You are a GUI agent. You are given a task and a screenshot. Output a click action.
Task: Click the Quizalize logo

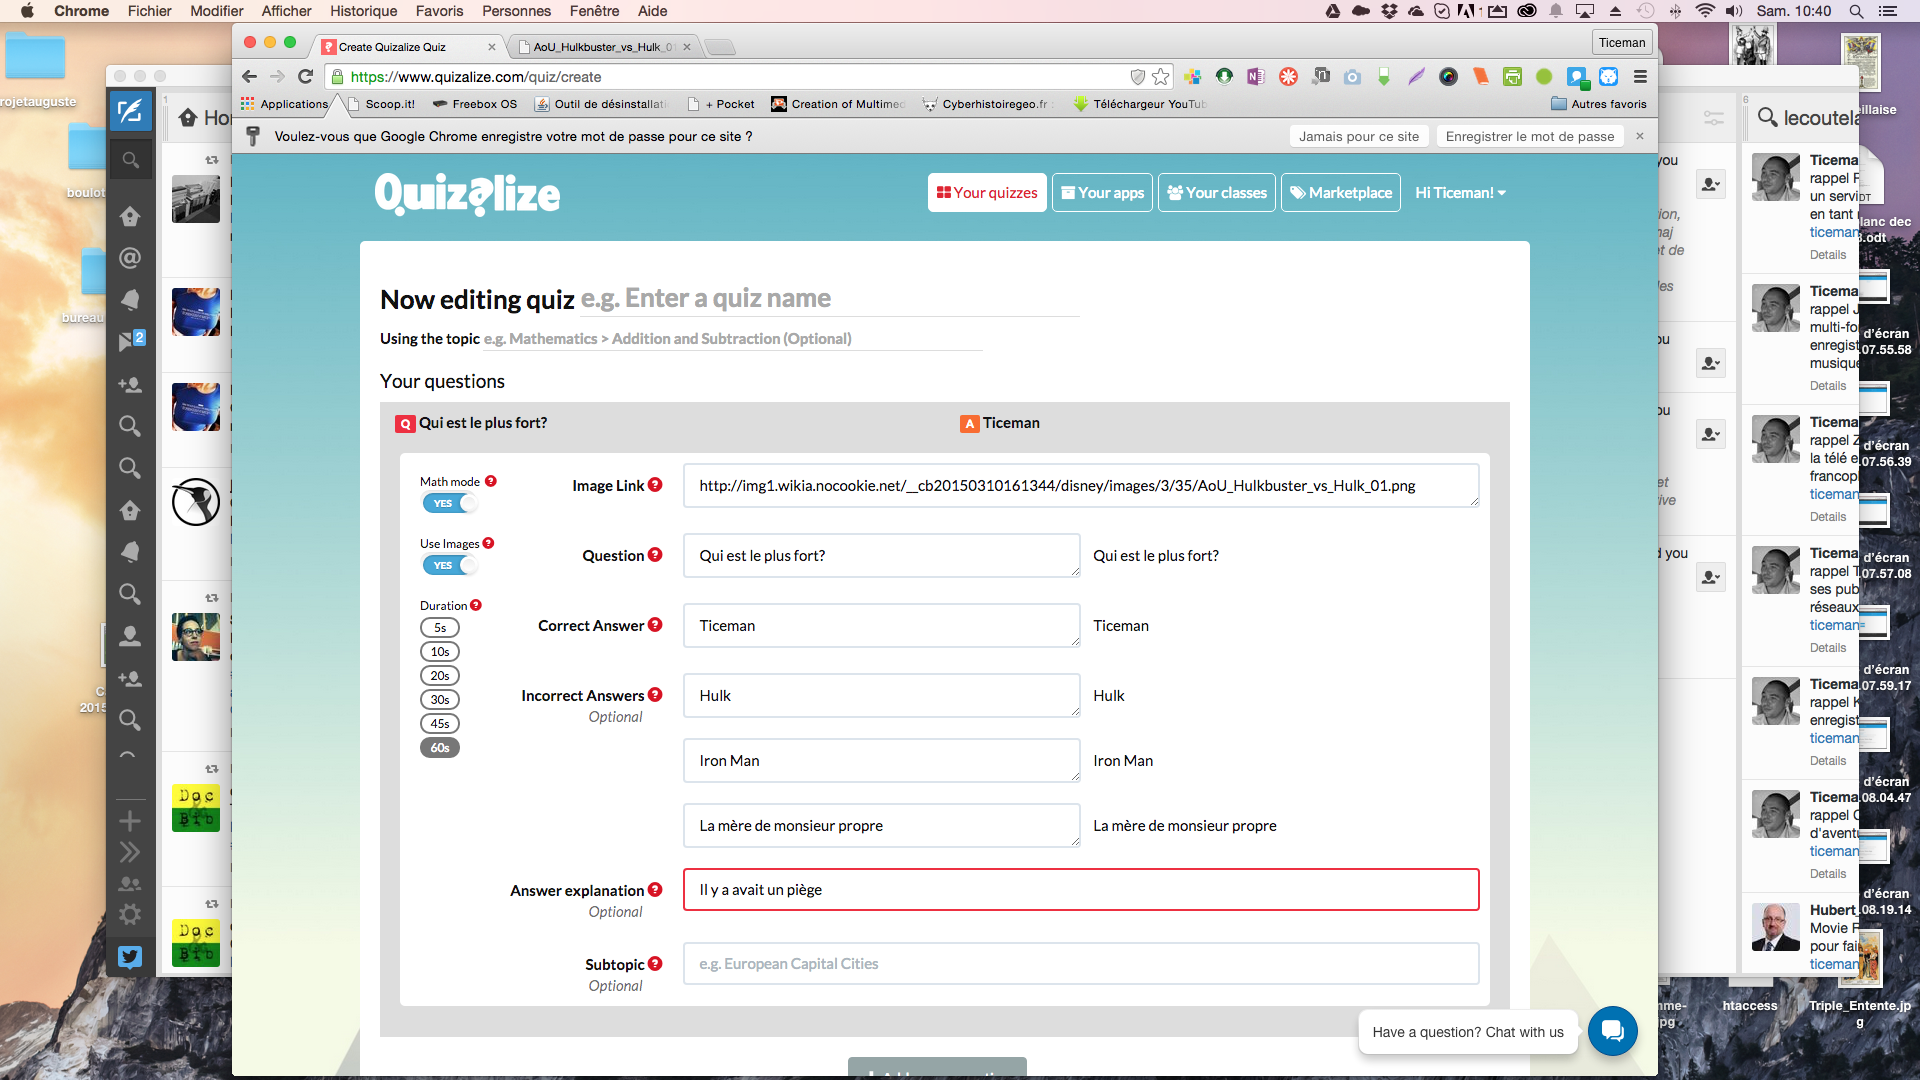(x=467, y=194)
